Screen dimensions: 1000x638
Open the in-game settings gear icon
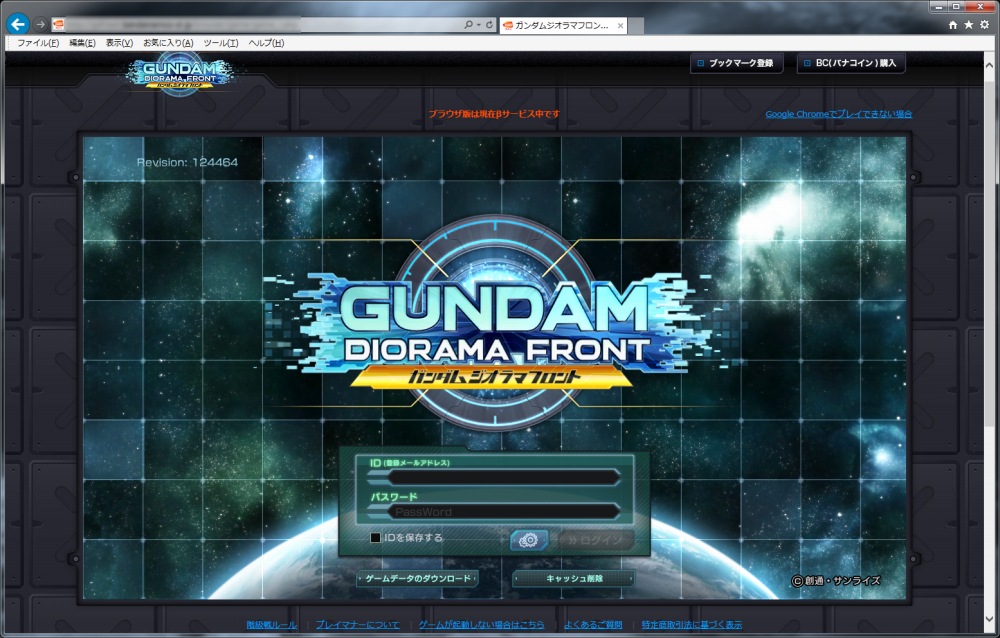[531, 539]
